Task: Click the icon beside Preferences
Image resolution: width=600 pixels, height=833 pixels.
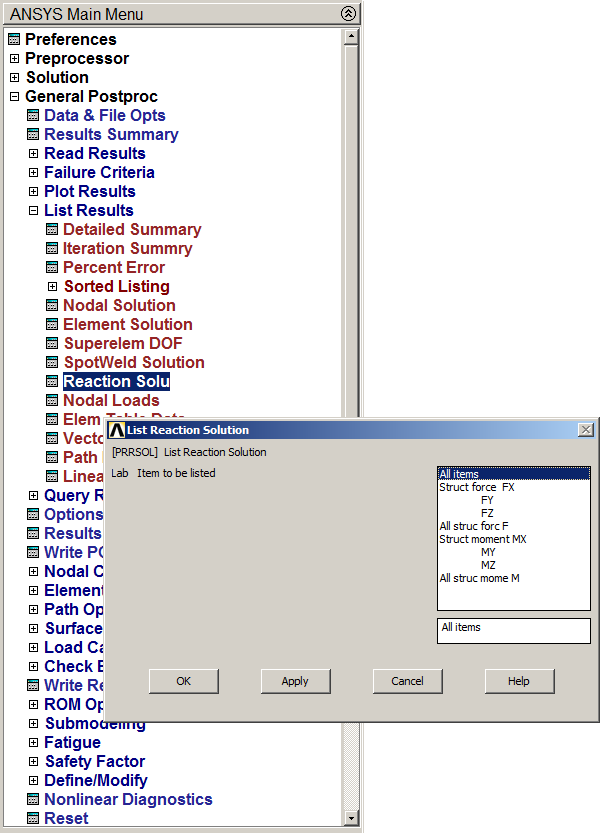Action: point(14,40)
